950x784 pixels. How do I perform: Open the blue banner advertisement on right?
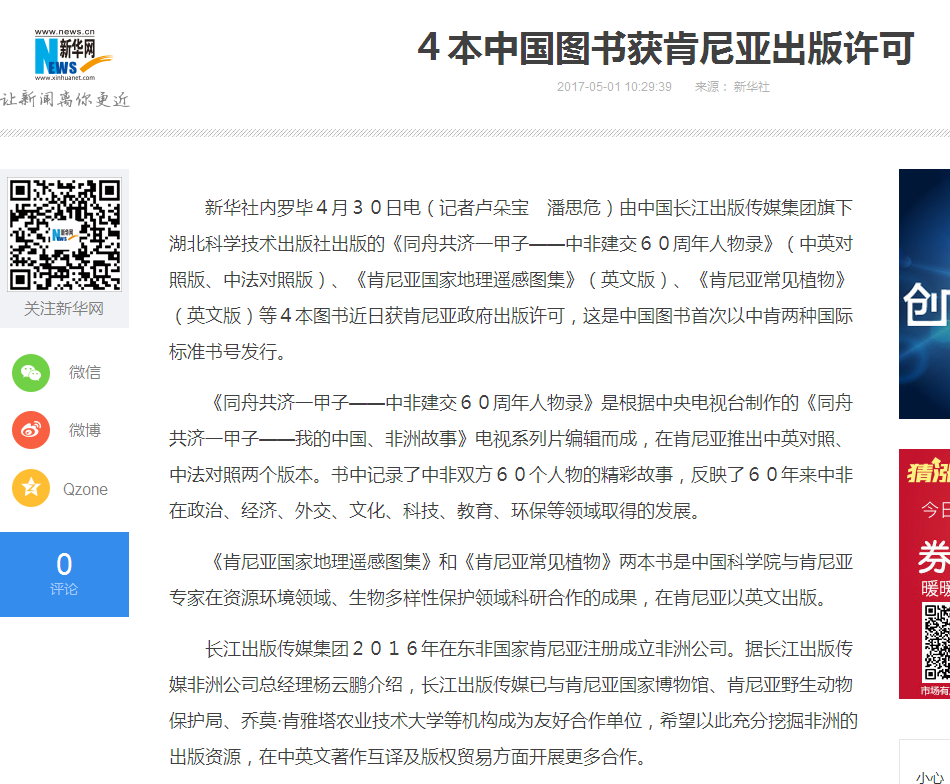tap(924, 294)
